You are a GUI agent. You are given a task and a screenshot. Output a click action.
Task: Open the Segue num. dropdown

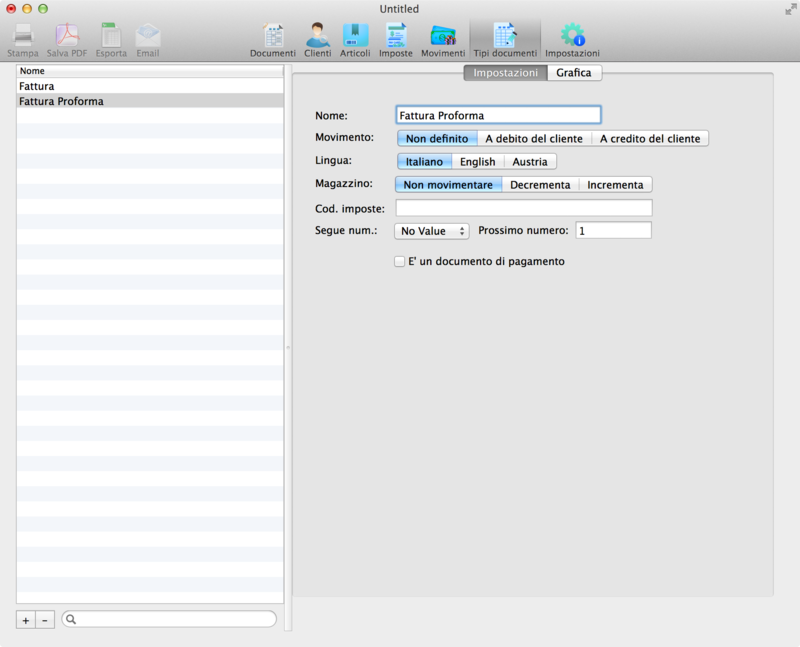coord(432,231)
